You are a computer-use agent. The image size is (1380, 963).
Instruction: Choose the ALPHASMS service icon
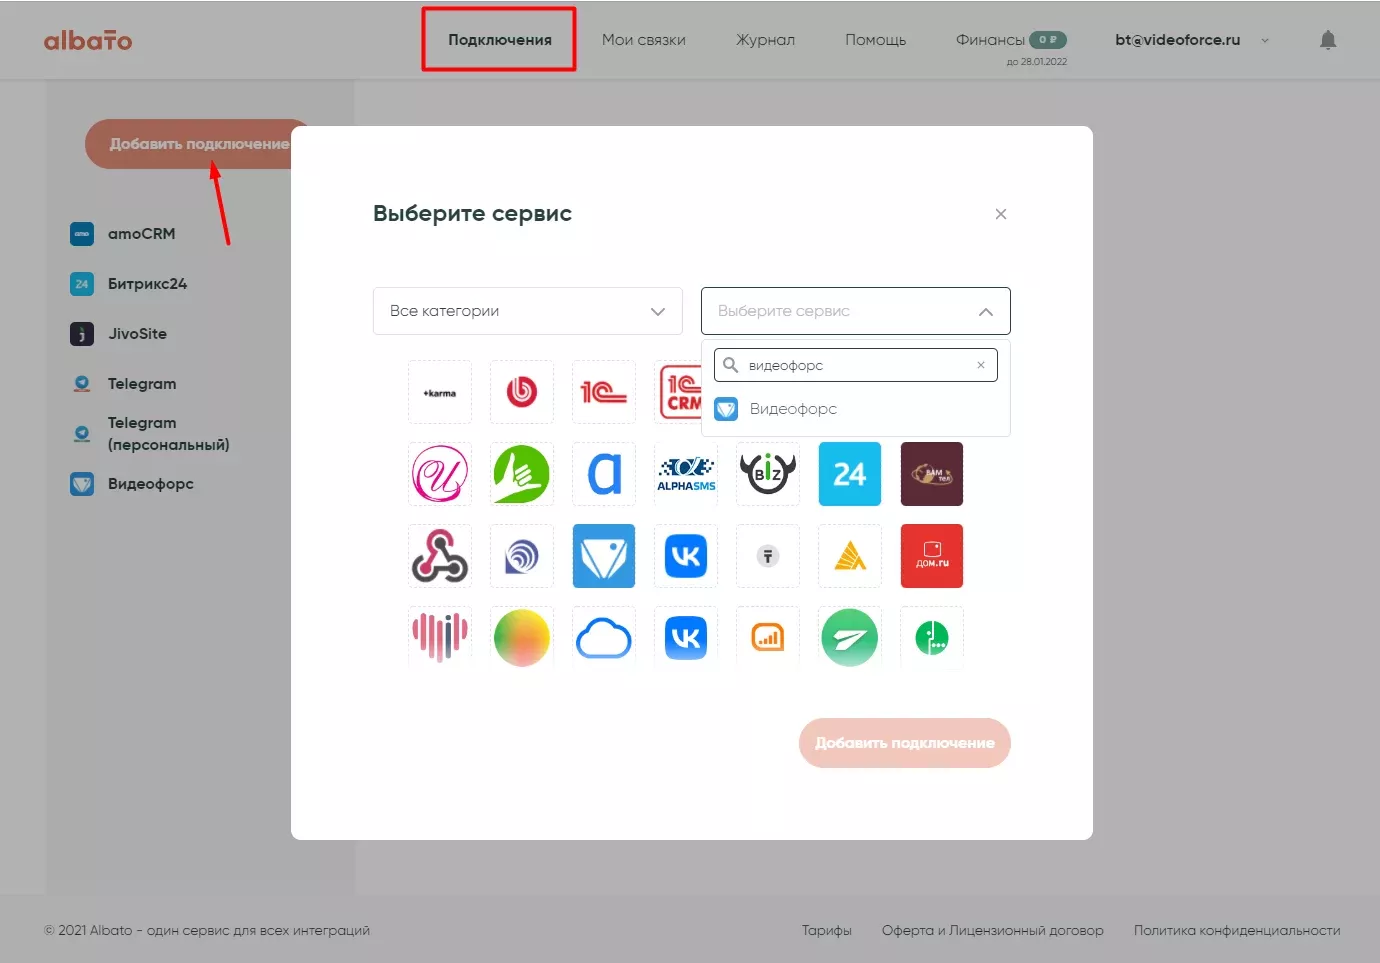point(686,474)
